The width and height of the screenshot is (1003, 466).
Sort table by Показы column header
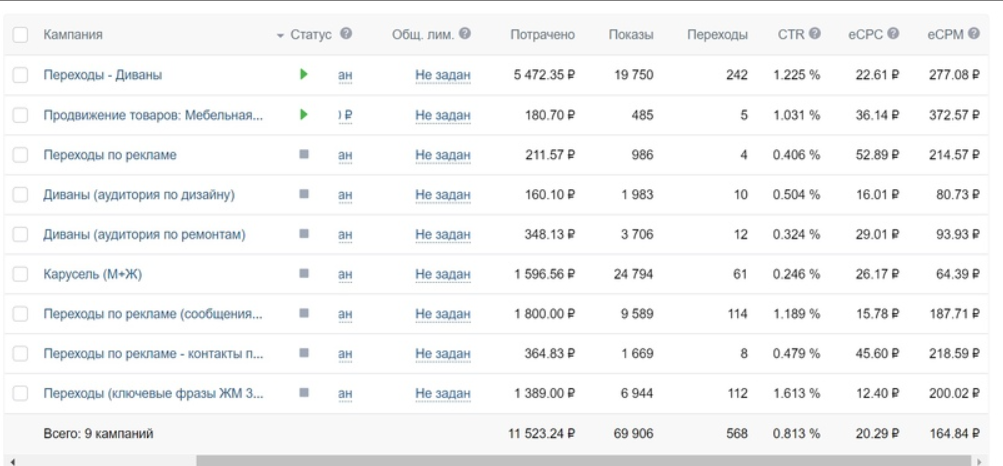tap(631, 35)
